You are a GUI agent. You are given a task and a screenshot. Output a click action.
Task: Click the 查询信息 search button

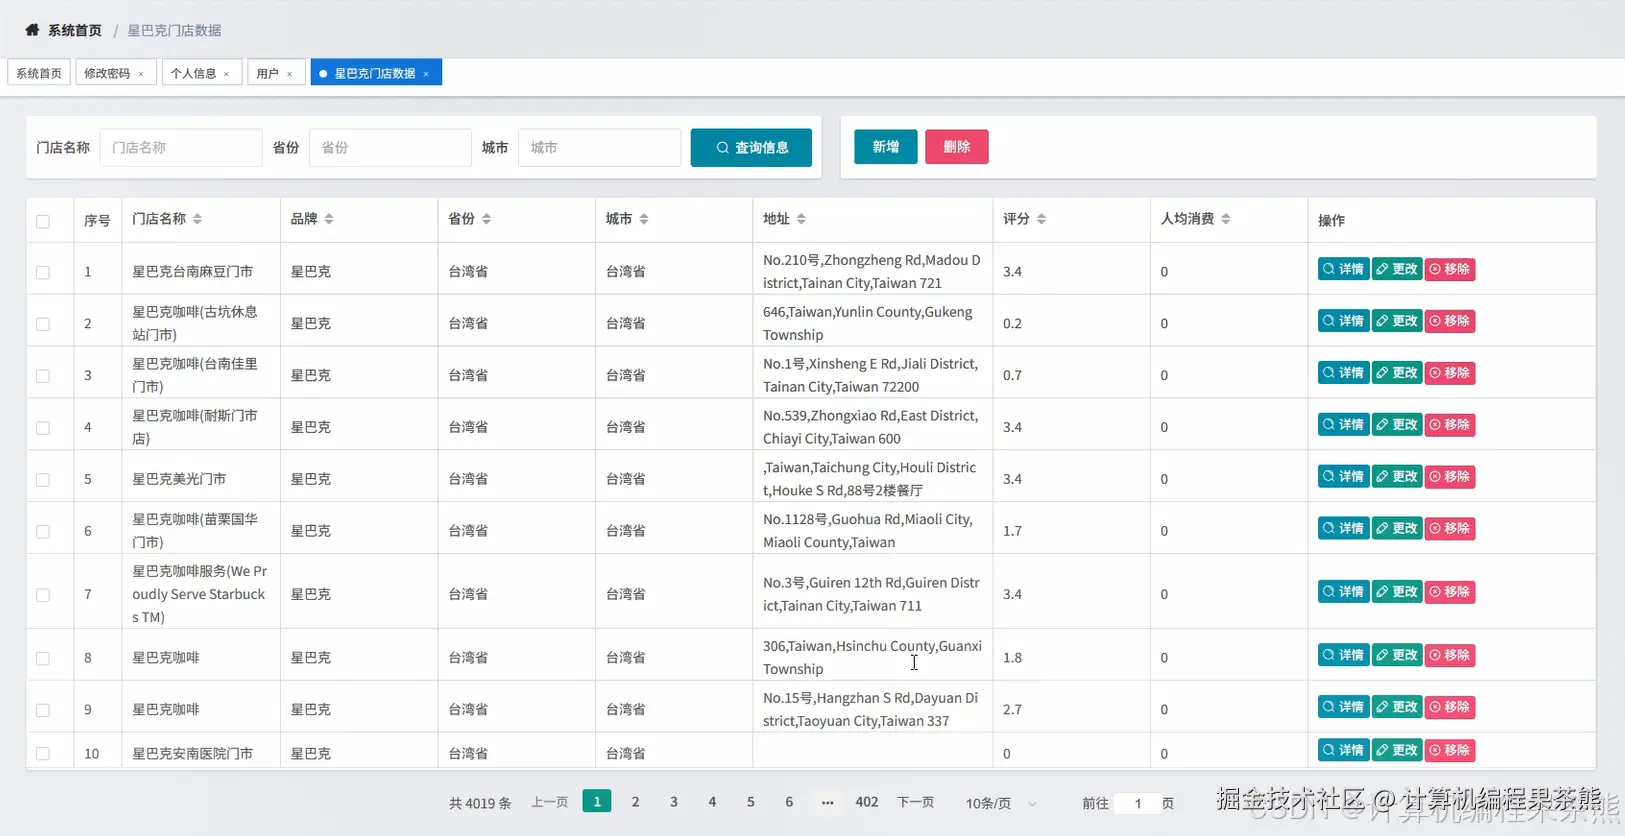coord(751,148)
